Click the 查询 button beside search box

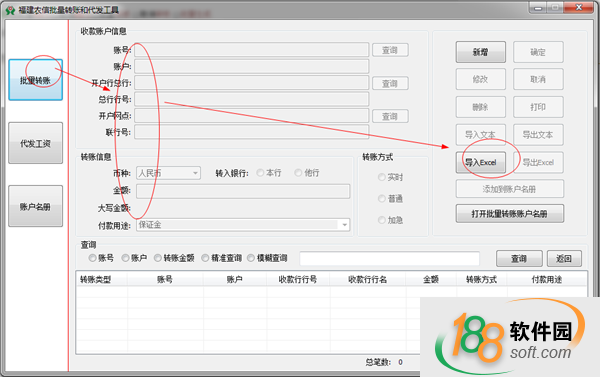pyautogui.click(x=519, y=258)
